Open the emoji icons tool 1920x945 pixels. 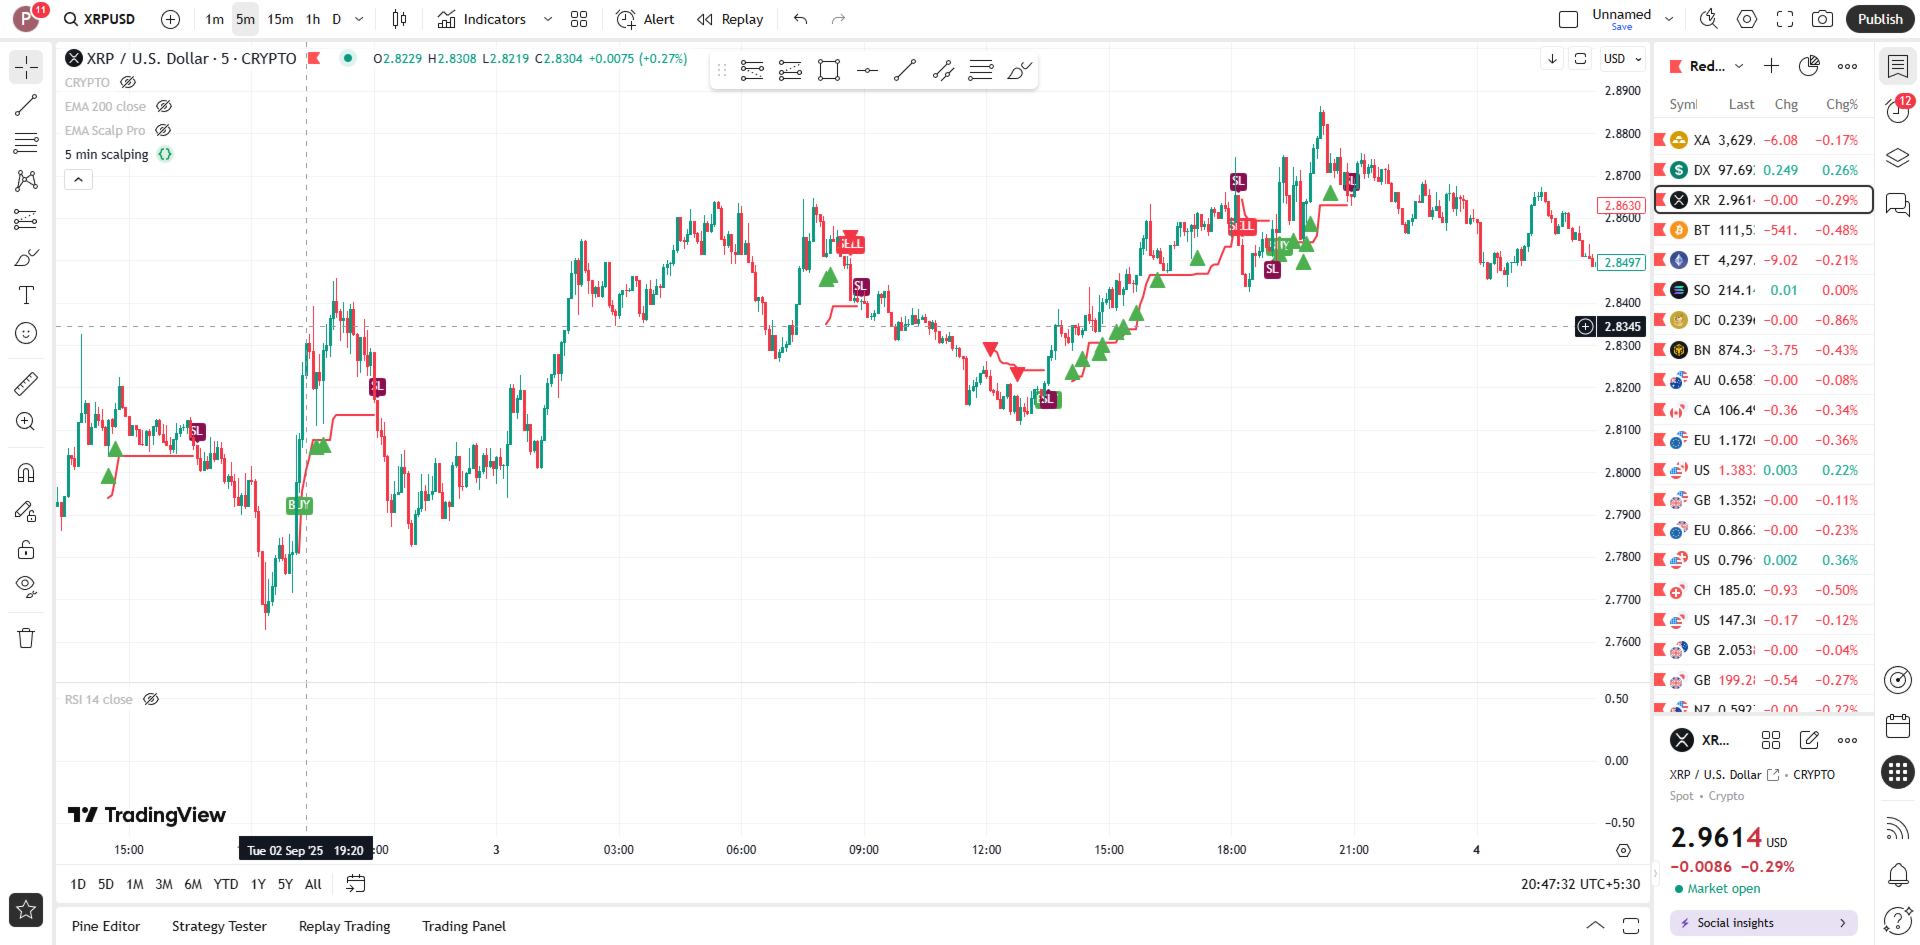[26, 333]
